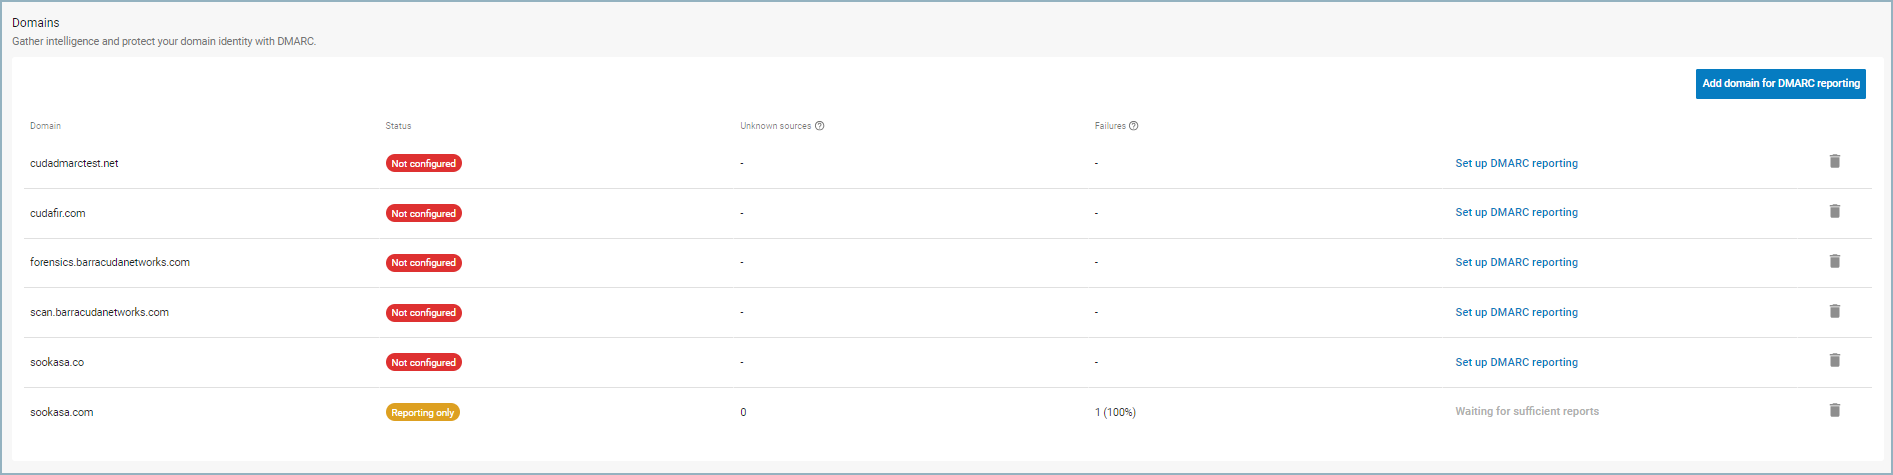Click the trash icon for sookasa.co
1893x475 pixels.
(x=1834, y=360)
